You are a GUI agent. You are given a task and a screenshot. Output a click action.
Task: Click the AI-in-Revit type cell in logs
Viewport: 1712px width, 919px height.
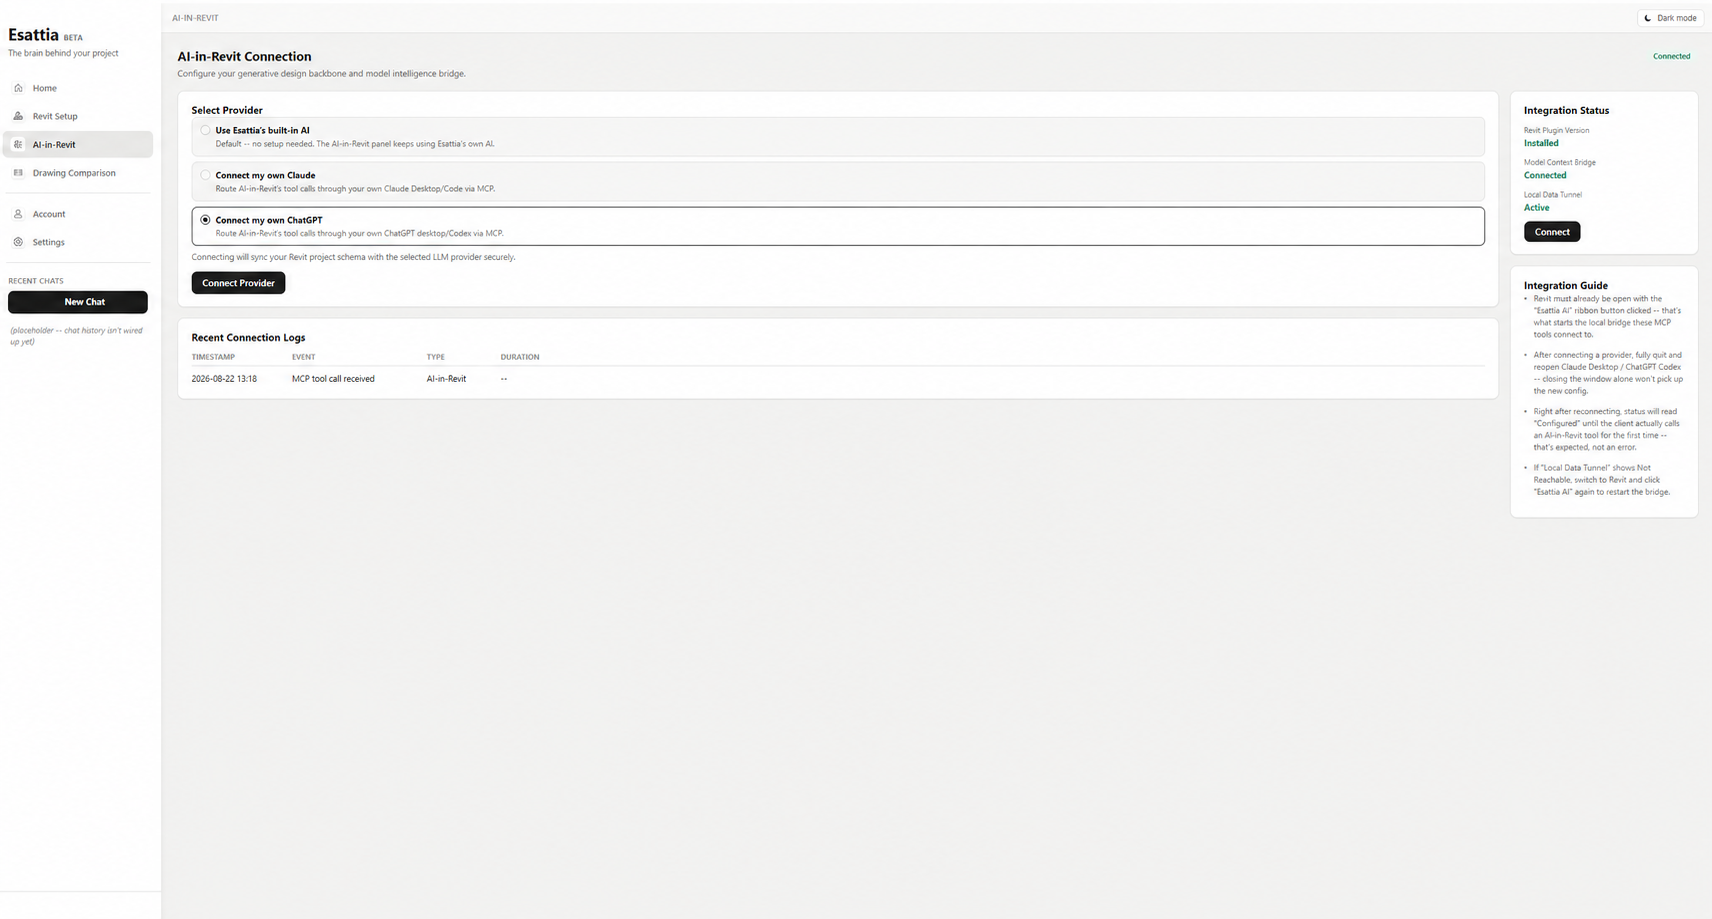[x=446, y=379]
